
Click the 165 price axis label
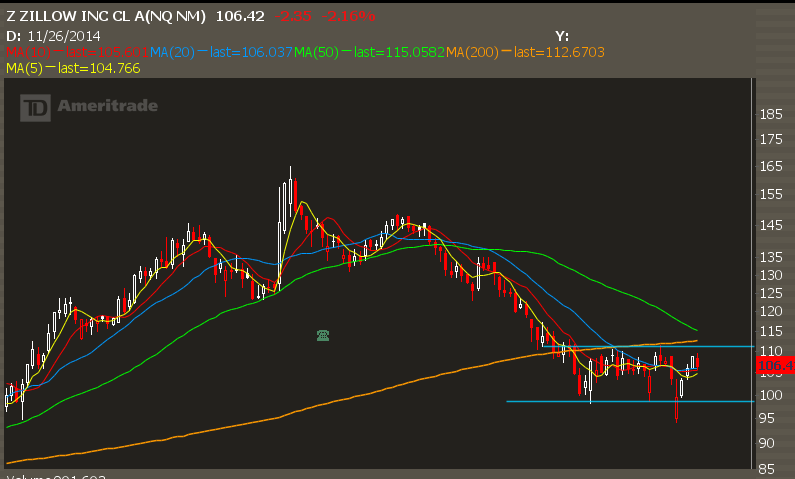(x=770, y=166)
